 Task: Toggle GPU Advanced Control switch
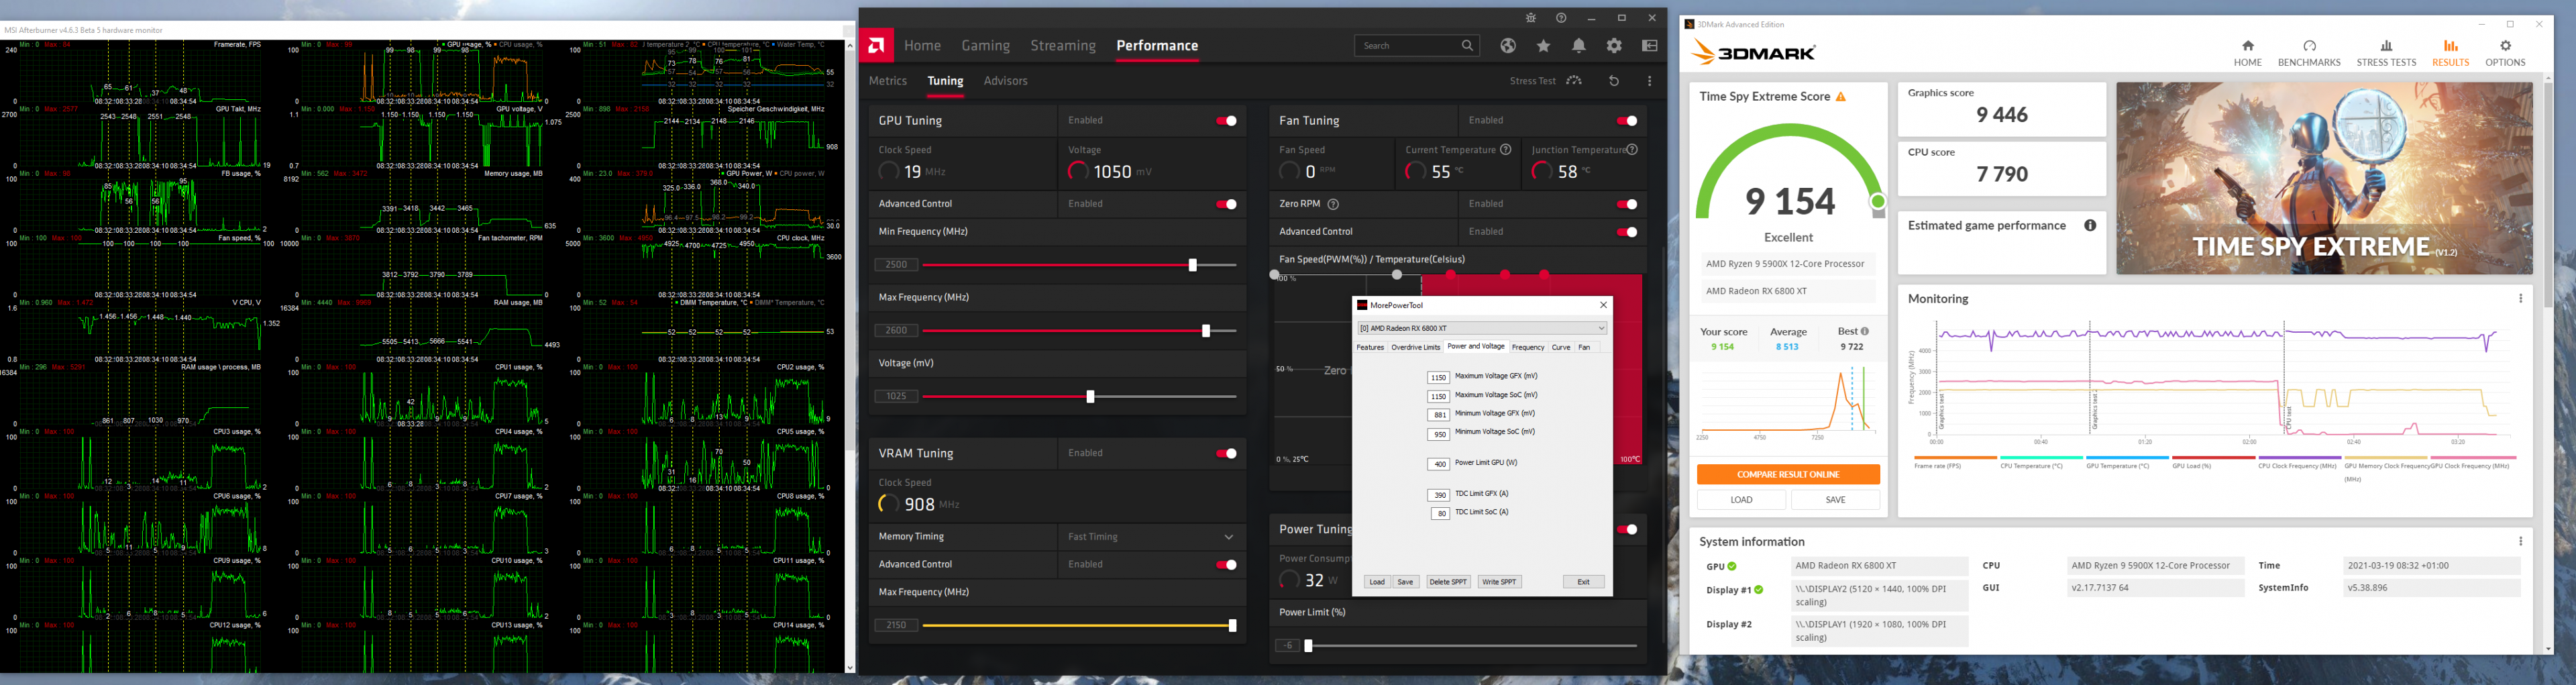click(1226, 204)
